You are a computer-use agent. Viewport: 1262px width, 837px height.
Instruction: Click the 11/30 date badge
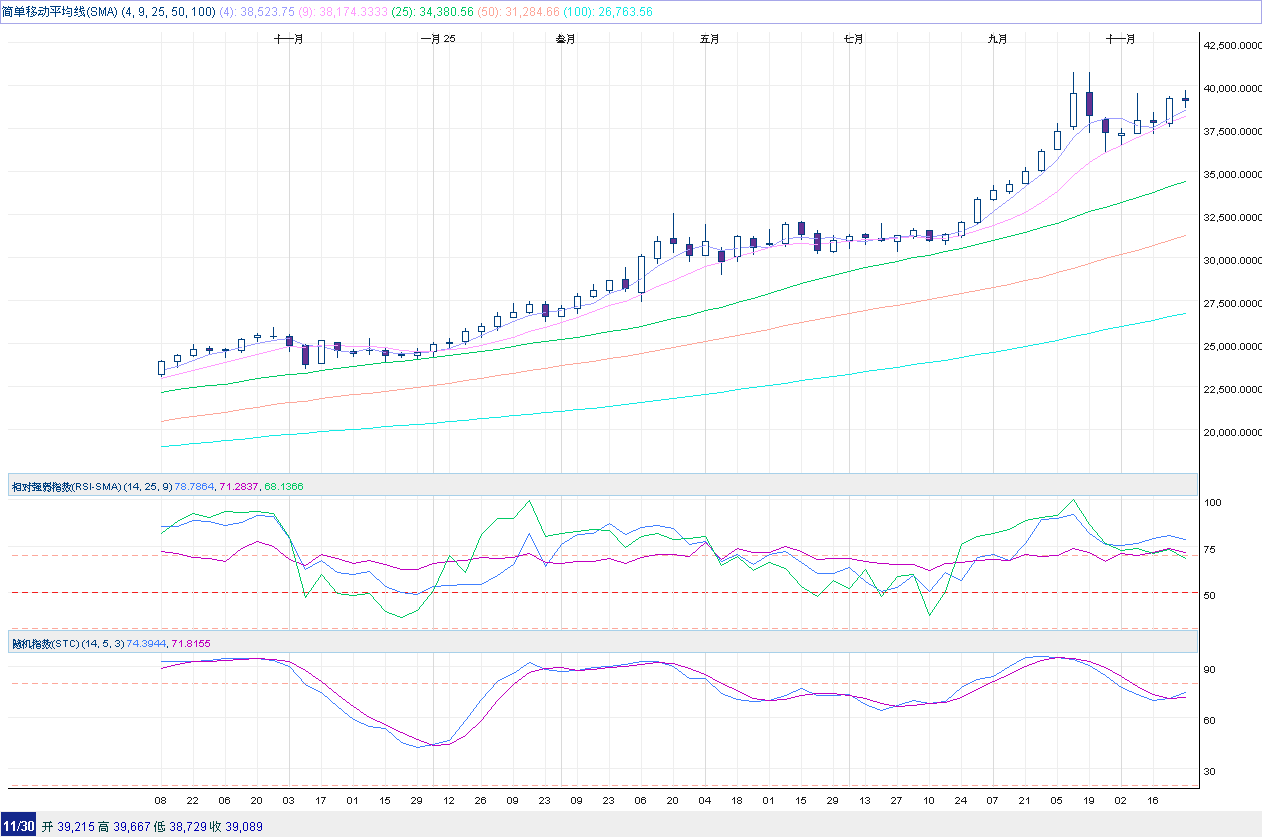pos(19,827)
